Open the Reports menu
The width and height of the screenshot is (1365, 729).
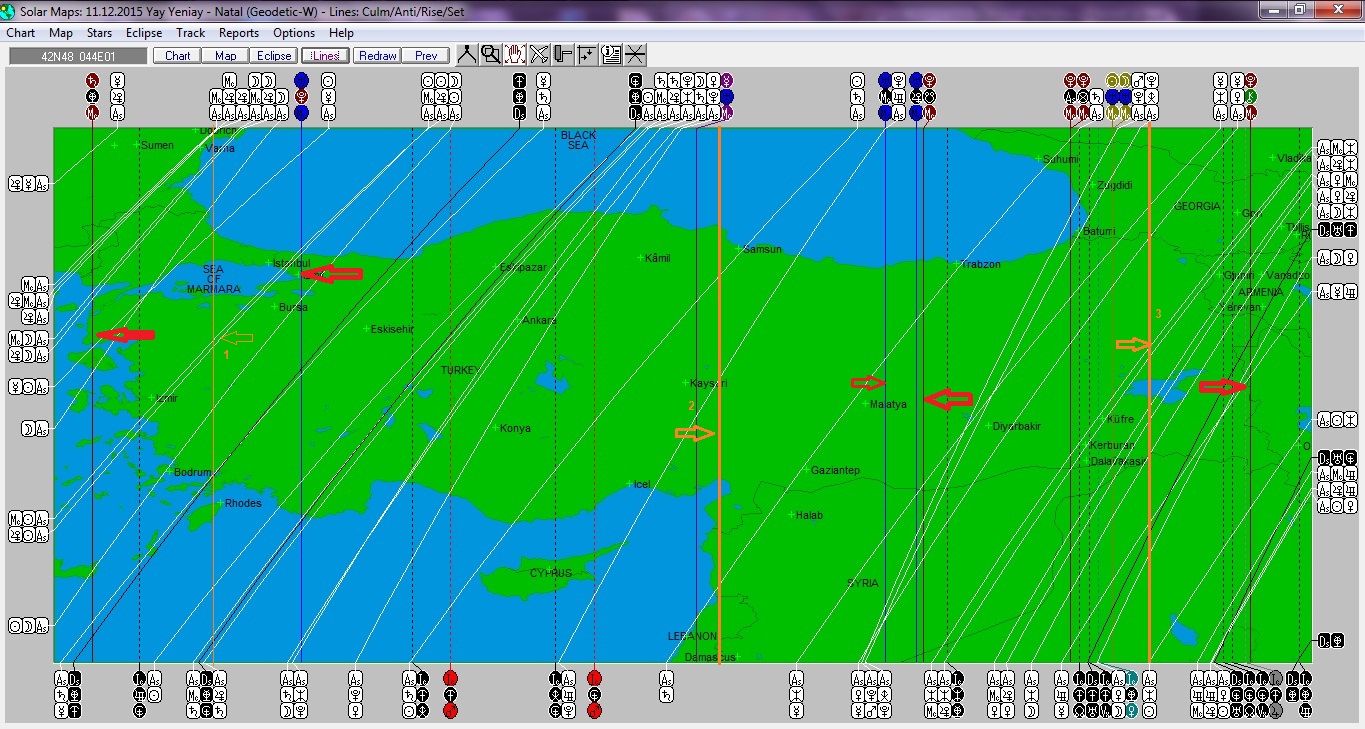pos(239,33)
